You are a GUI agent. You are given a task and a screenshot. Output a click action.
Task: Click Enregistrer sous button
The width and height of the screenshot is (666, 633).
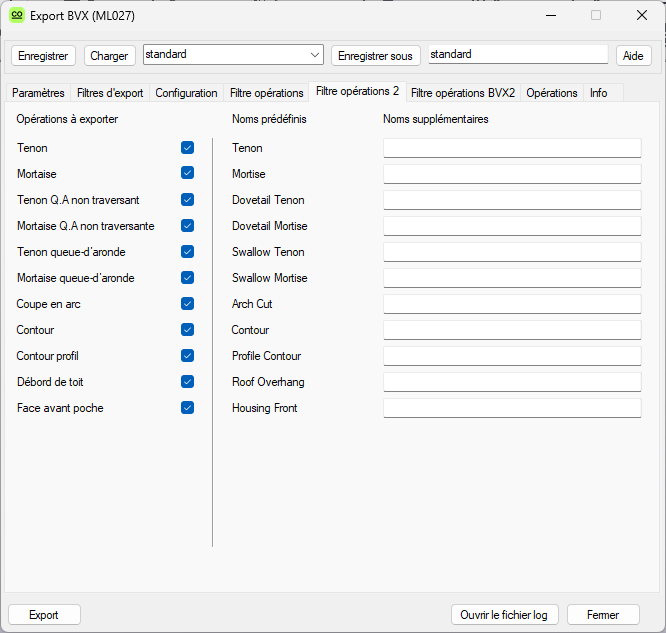375,56
